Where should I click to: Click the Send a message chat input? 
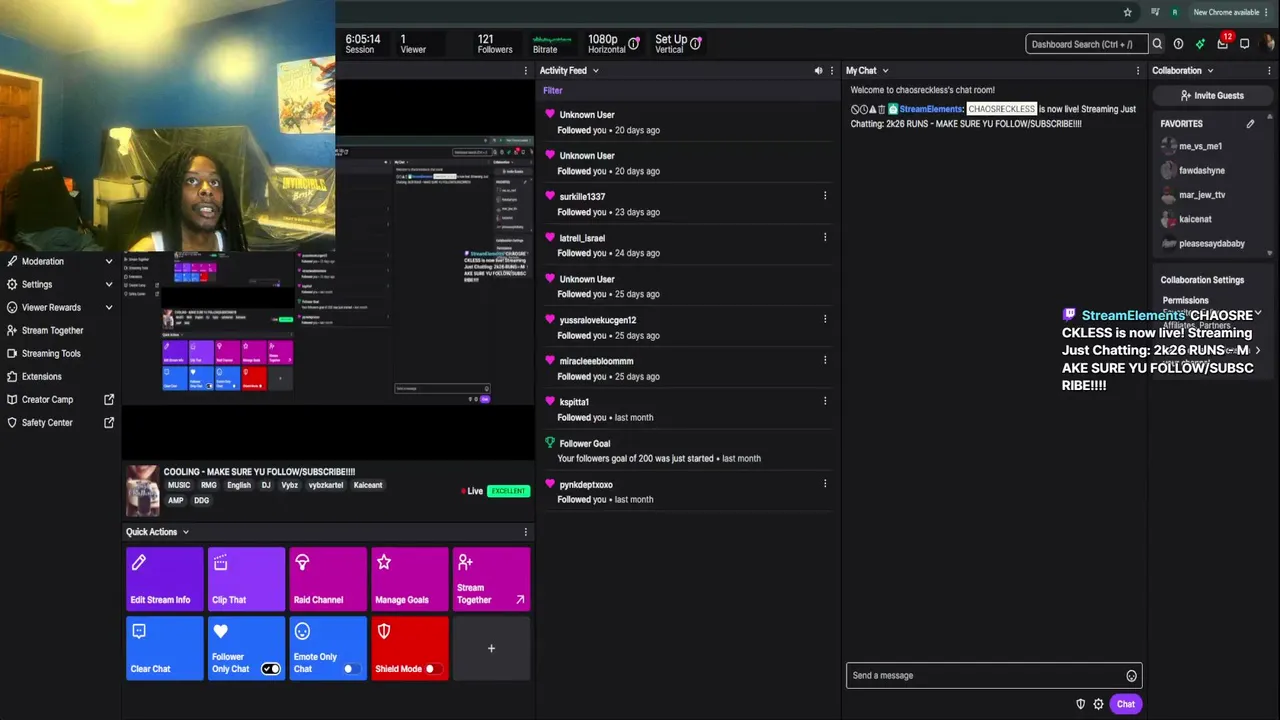(994, 676)
